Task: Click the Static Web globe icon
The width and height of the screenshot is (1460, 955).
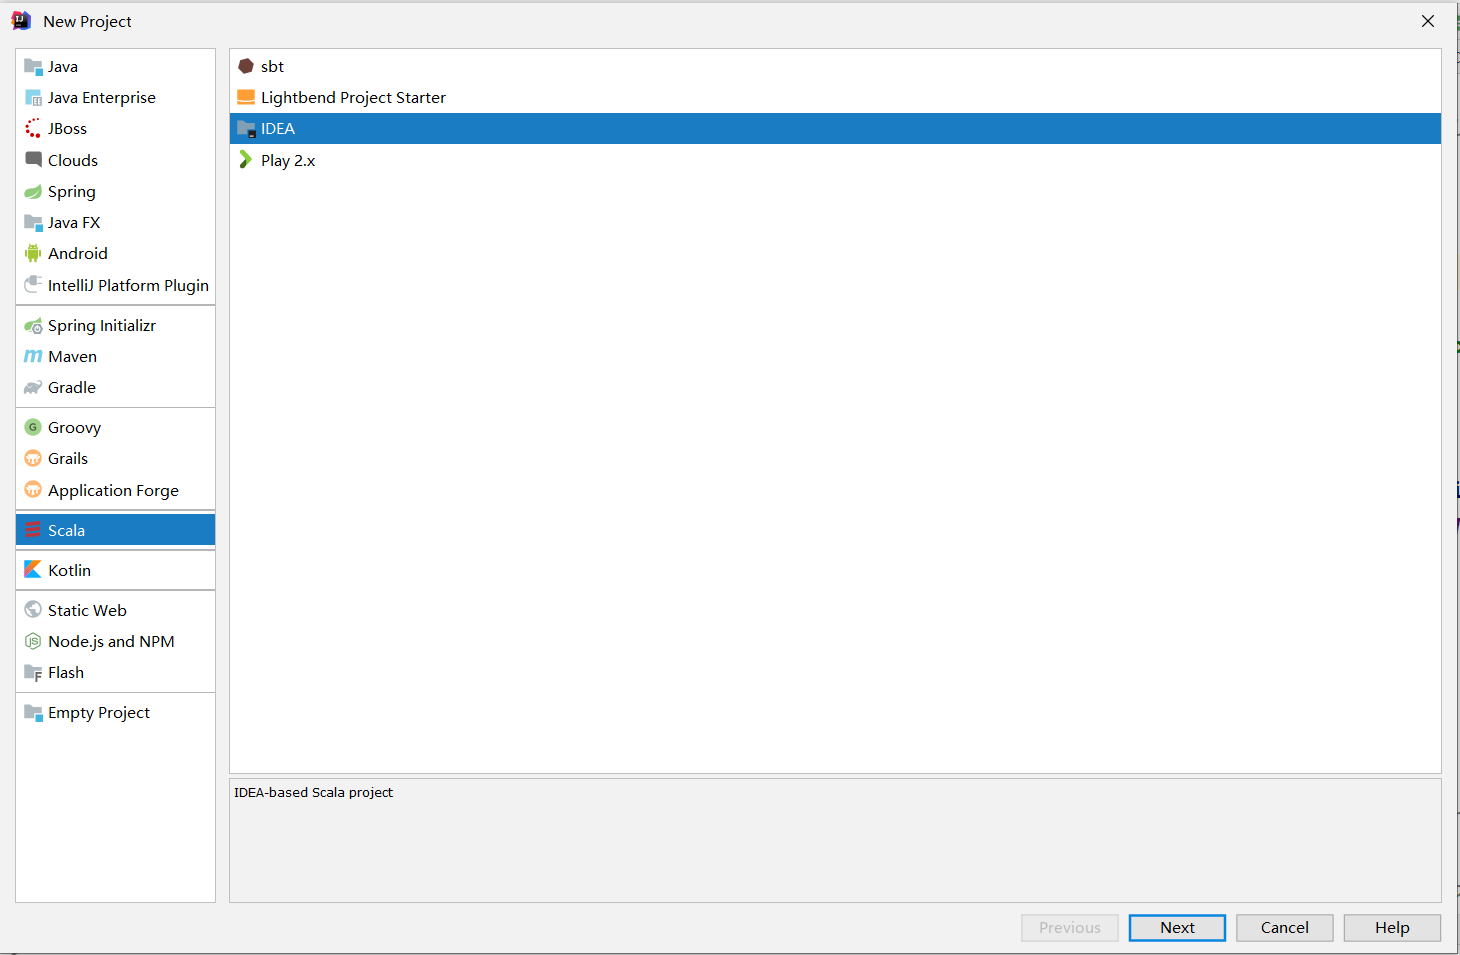Action: 33,610
